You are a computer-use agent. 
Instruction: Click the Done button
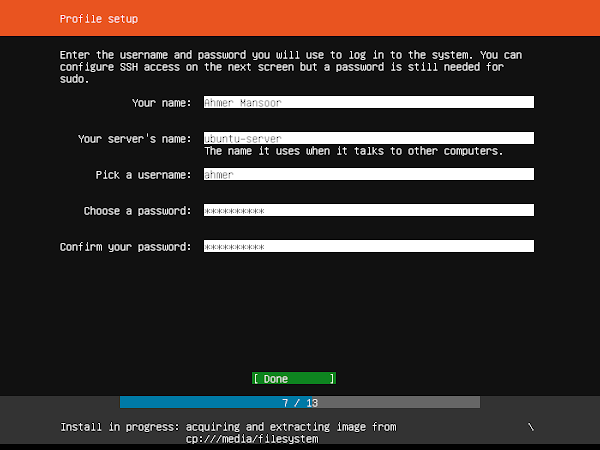click(x=294, y=378)
